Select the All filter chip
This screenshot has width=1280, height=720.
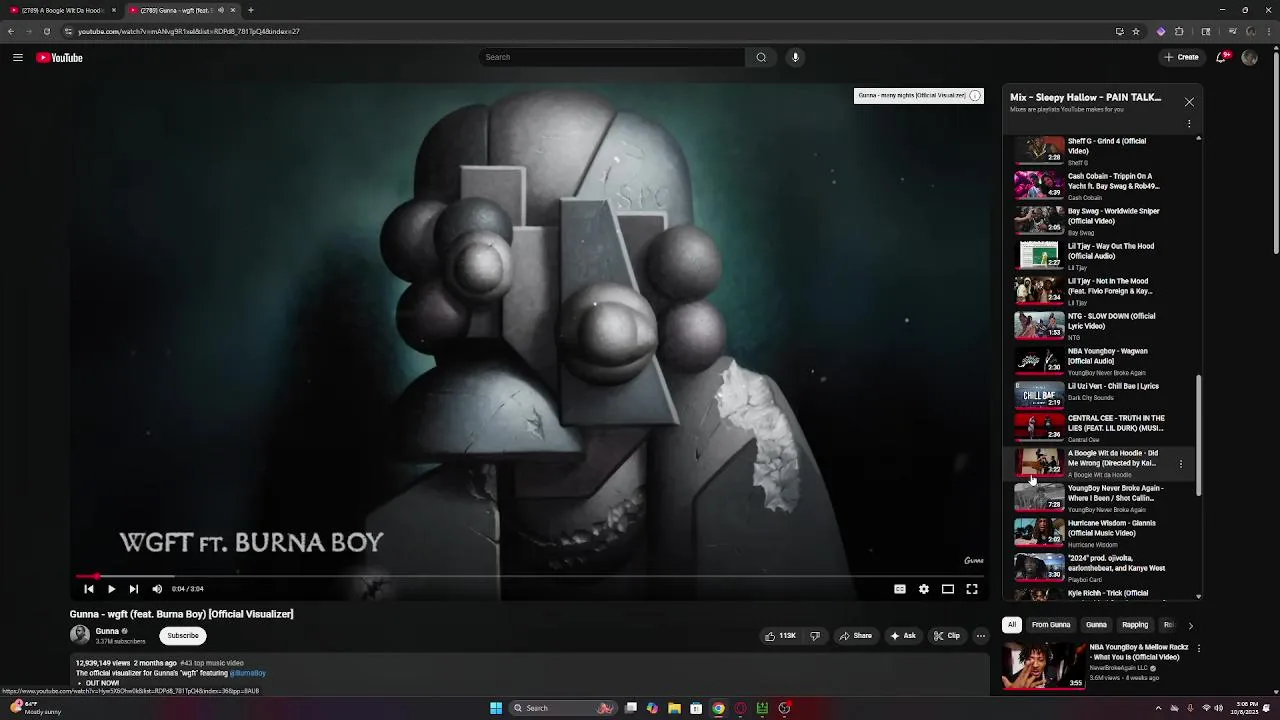(x=1012, y=625)
